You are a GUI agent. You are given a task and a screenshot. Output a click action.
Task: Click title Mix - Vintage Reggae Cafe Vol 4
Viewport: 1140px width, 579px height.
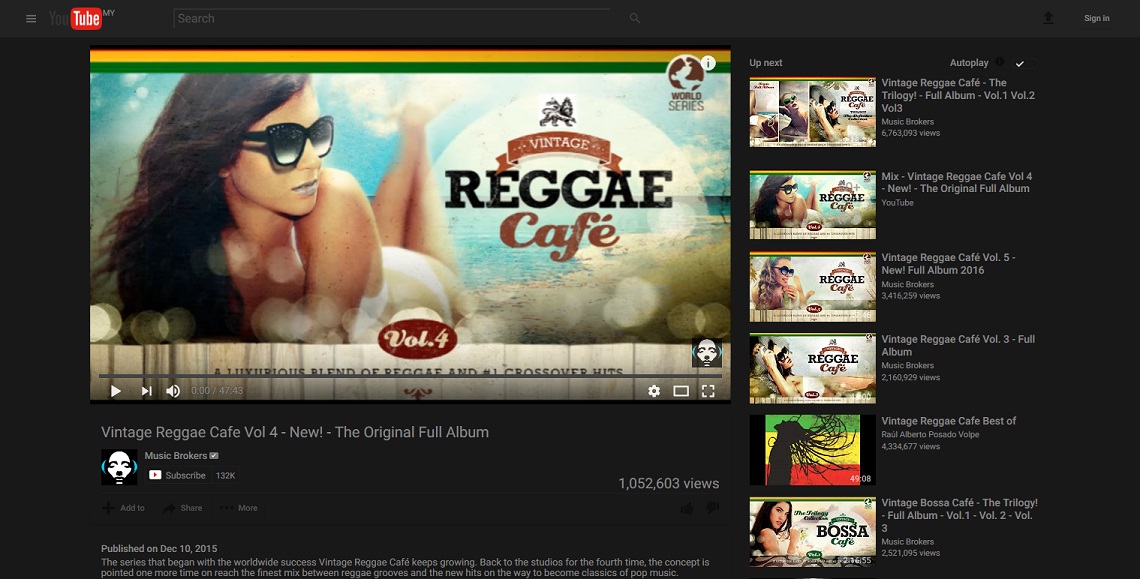pyautogui.click(x=957, y=182)
